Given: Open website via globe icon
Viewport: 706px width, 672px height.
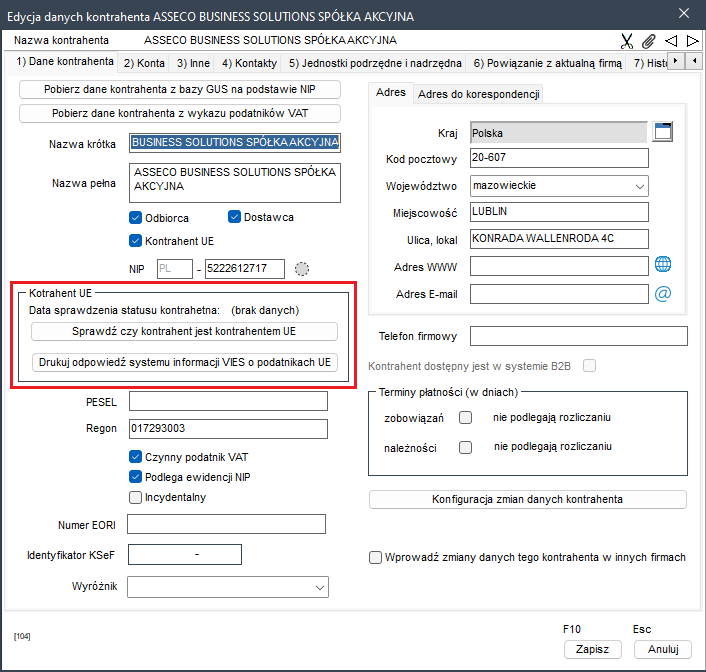Looking at the screenshot, I should click(662, 264).
